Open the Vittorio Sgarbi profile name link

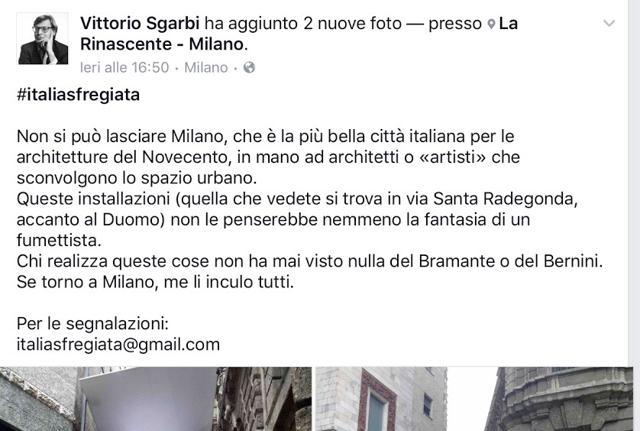(x=140, y=23)
